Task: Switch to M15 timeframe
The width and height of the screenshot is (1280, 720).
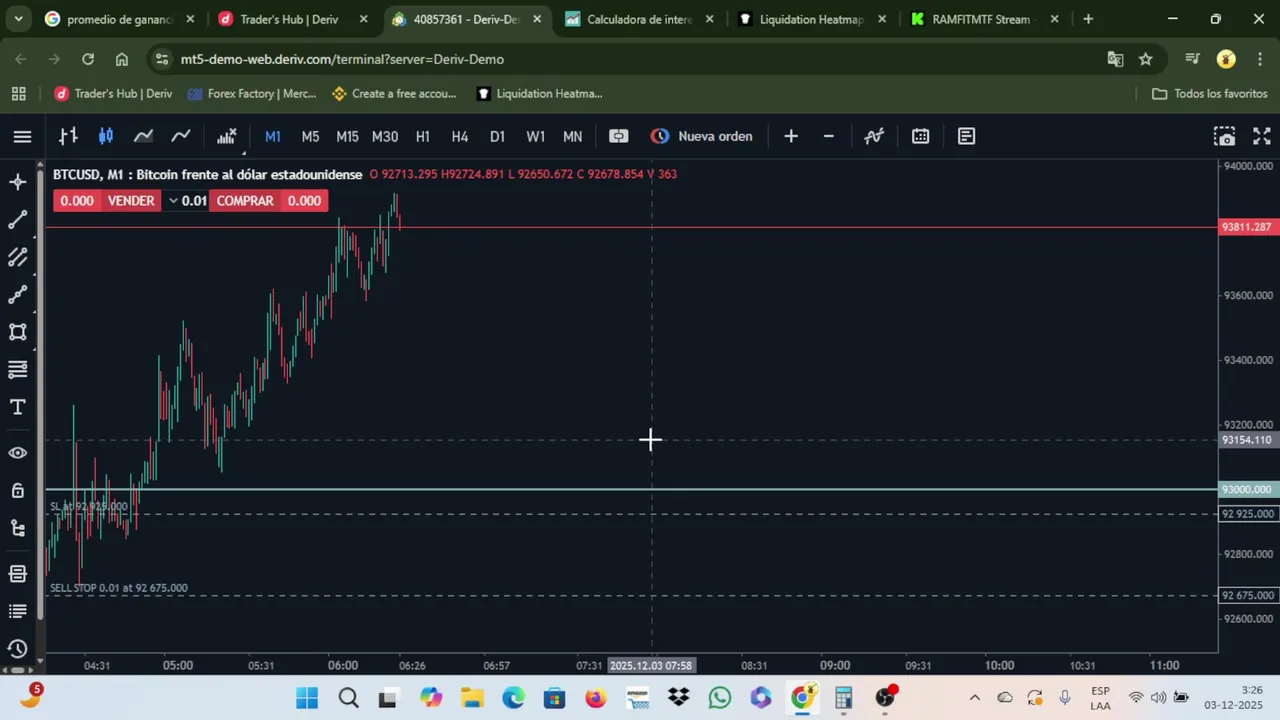Action: click(347, 136)
